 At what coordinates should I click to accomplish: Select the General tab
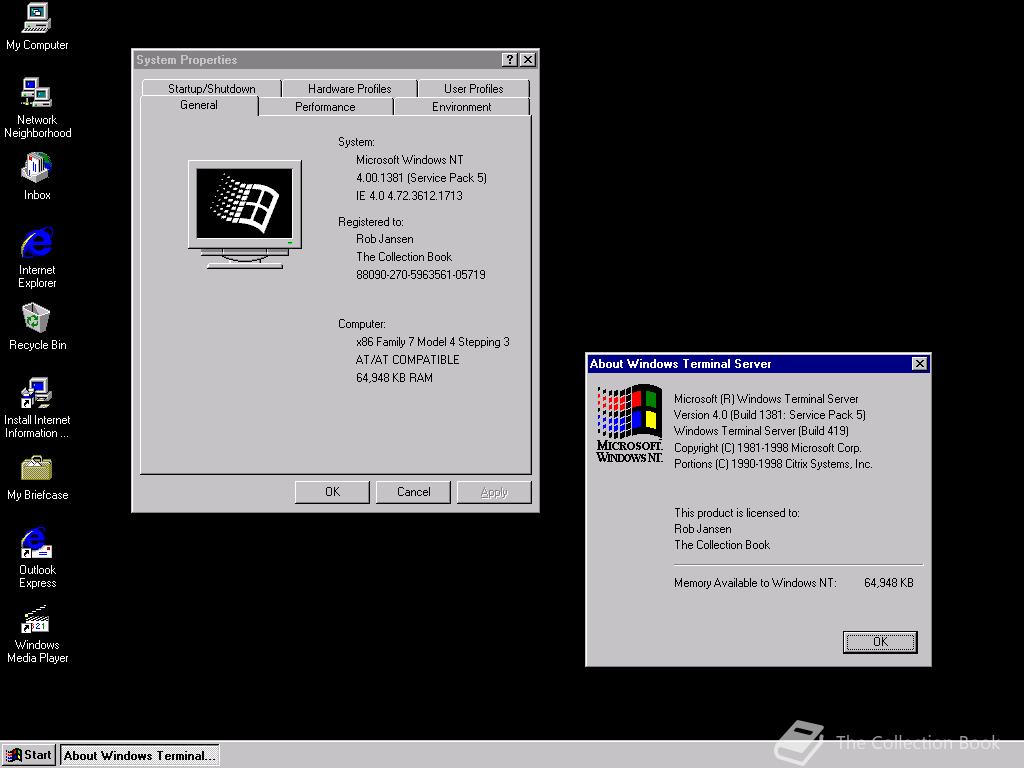pyautogui.click(x=199, y=105)
